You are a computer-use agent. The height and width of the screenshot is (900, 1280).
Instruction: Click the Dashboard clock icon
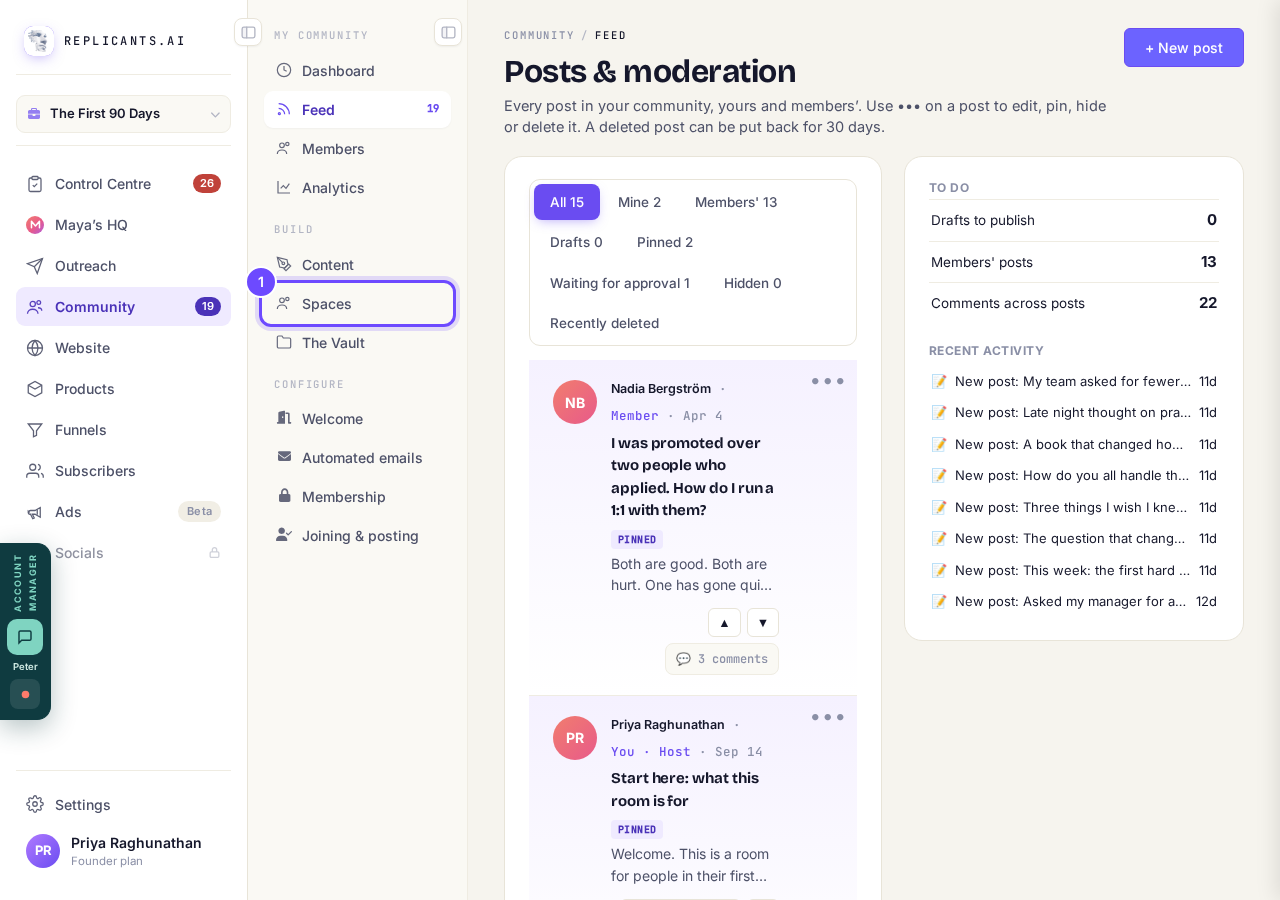click(x=284, y=70)
